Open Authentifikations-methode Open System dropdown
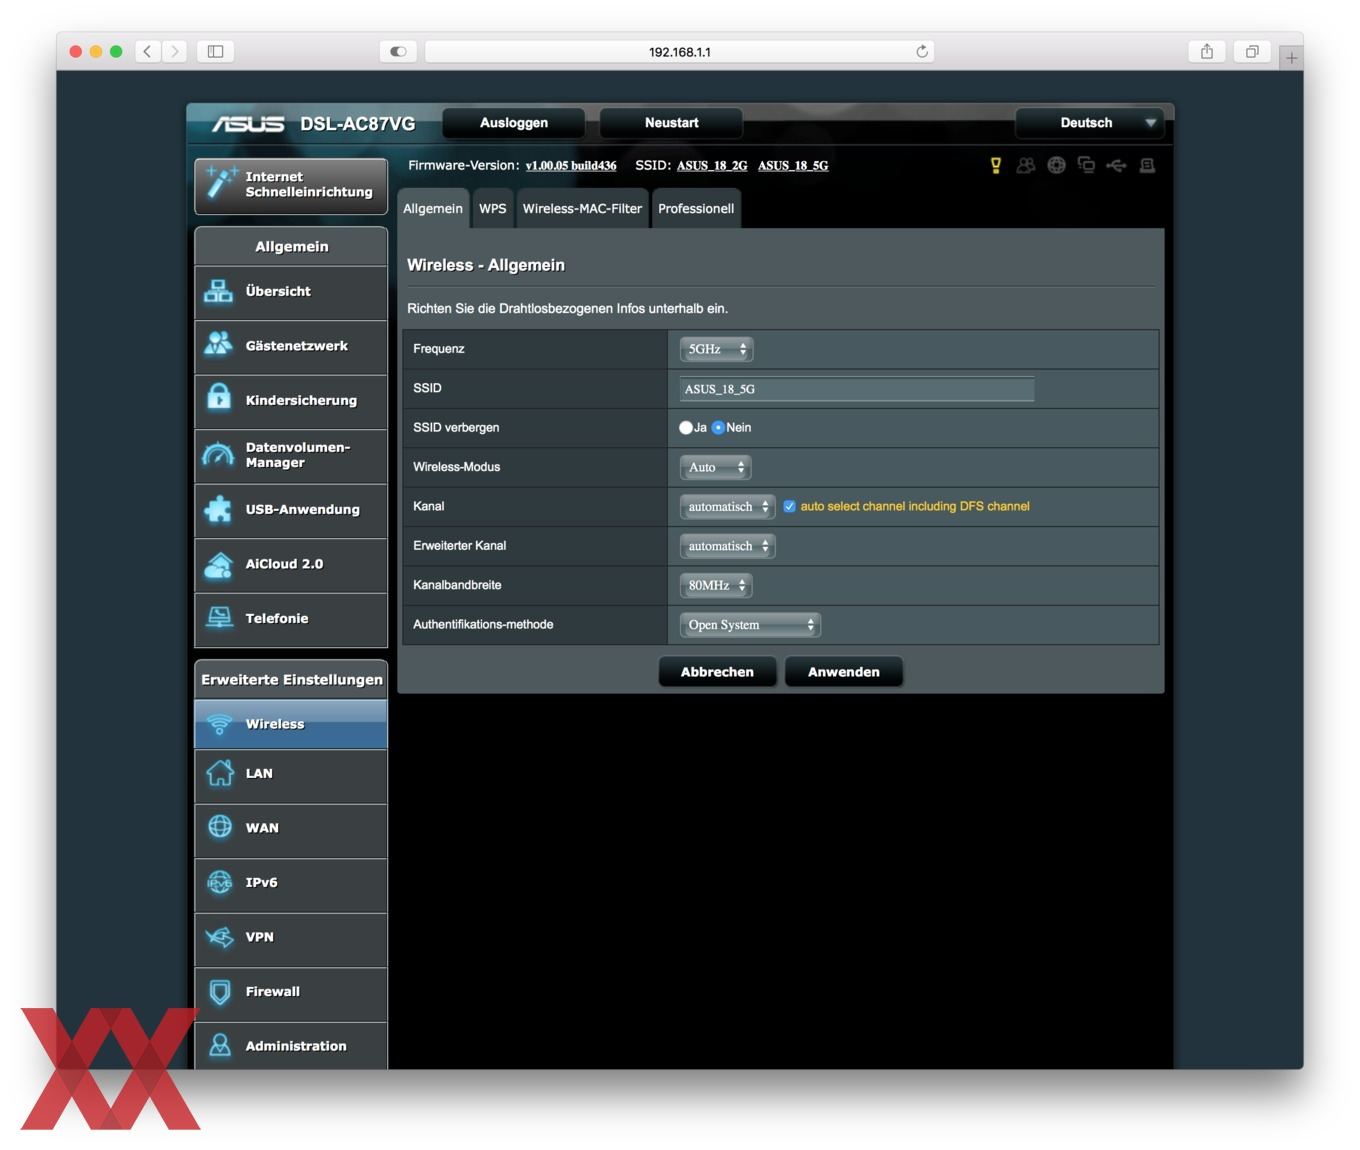The width and height of the screenshot is (1360, 1150). pos(750,625)
